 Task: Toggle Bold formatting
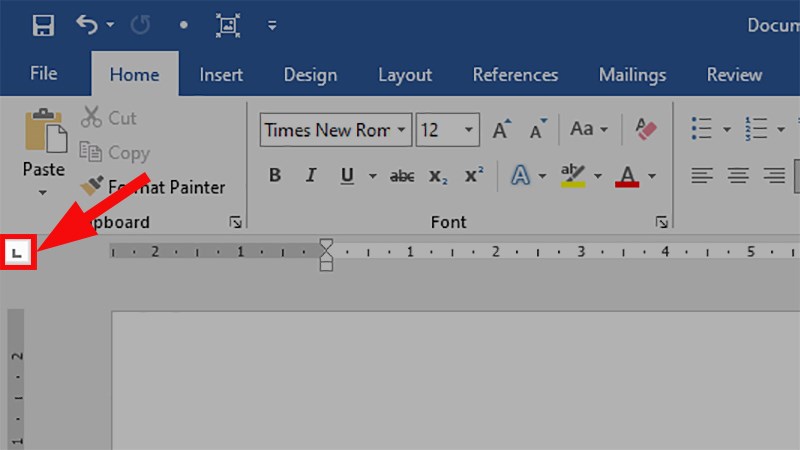click(274, 176)
